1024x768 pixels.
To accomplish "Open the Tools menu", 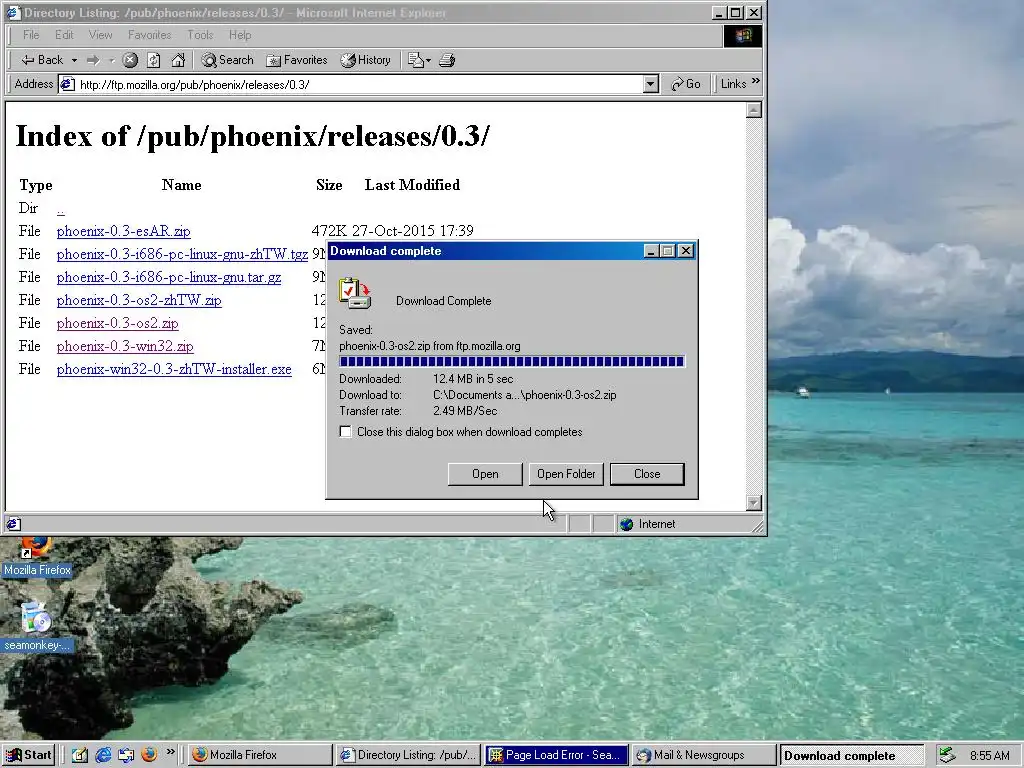I will pyautogui.click(x=200, y=35).
